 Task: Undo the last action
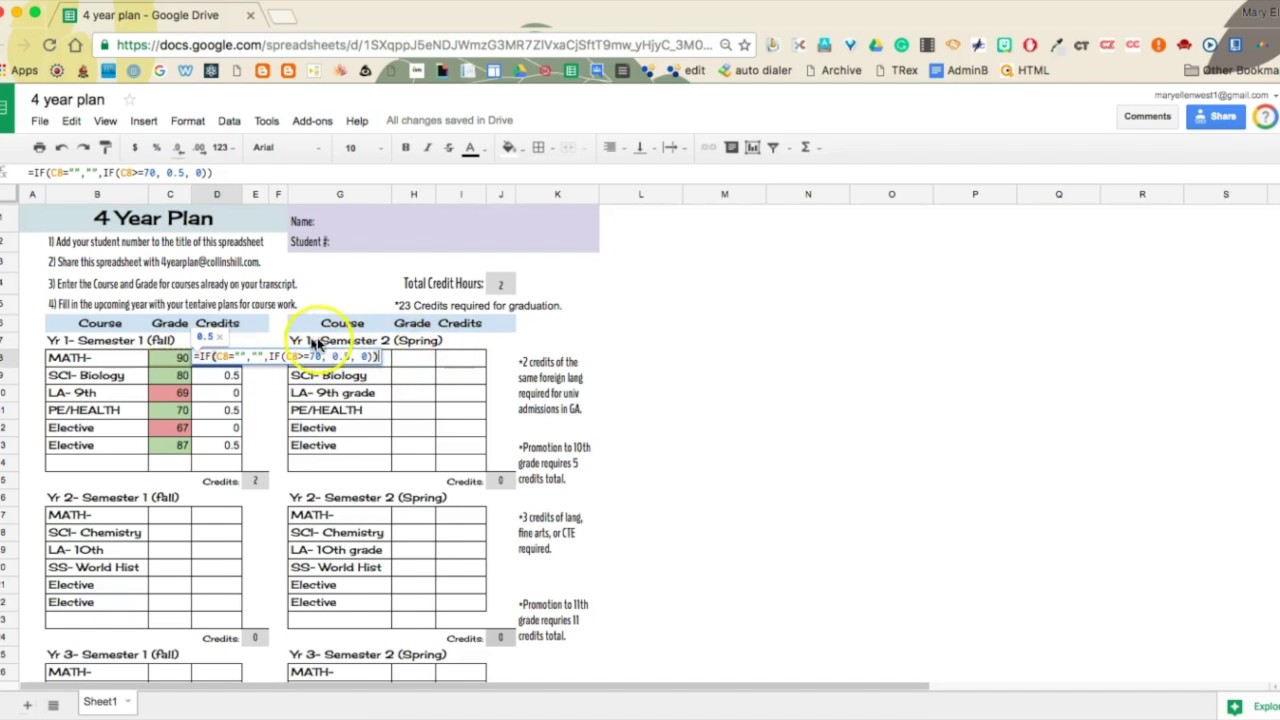tap(61, 148)
